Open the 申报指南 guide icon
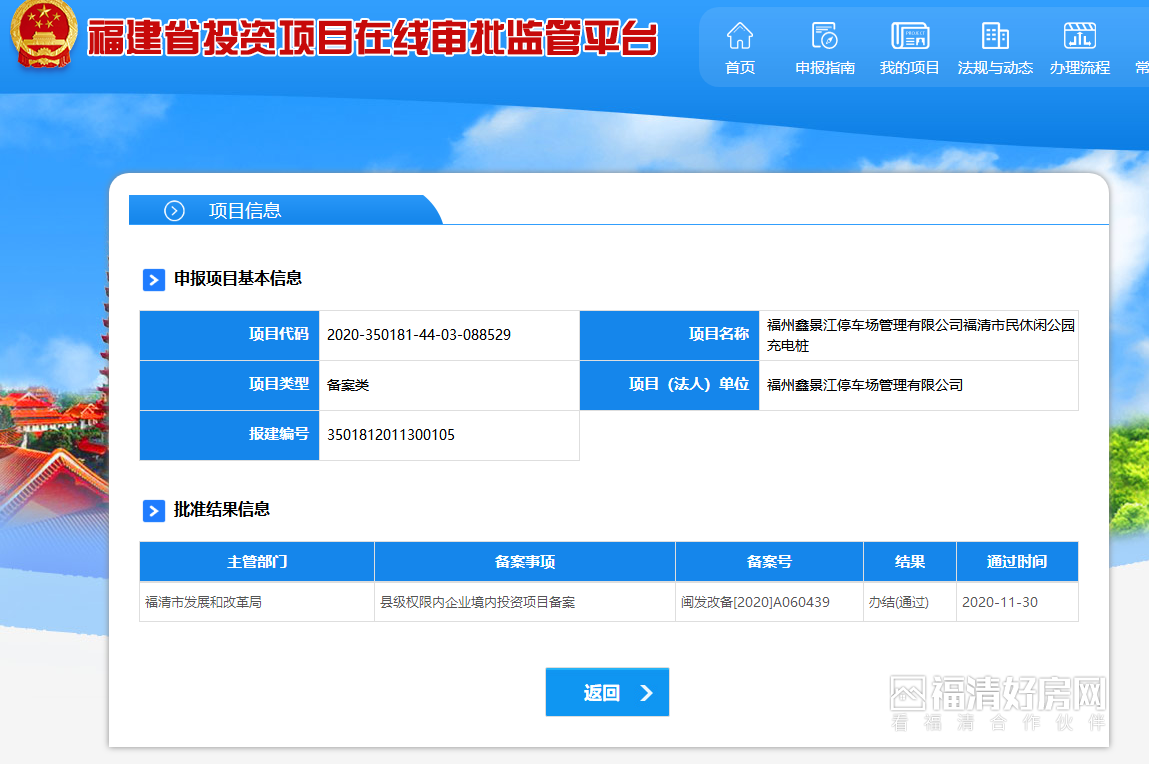Screen dimensions: 1149x764 pos(824,35)
